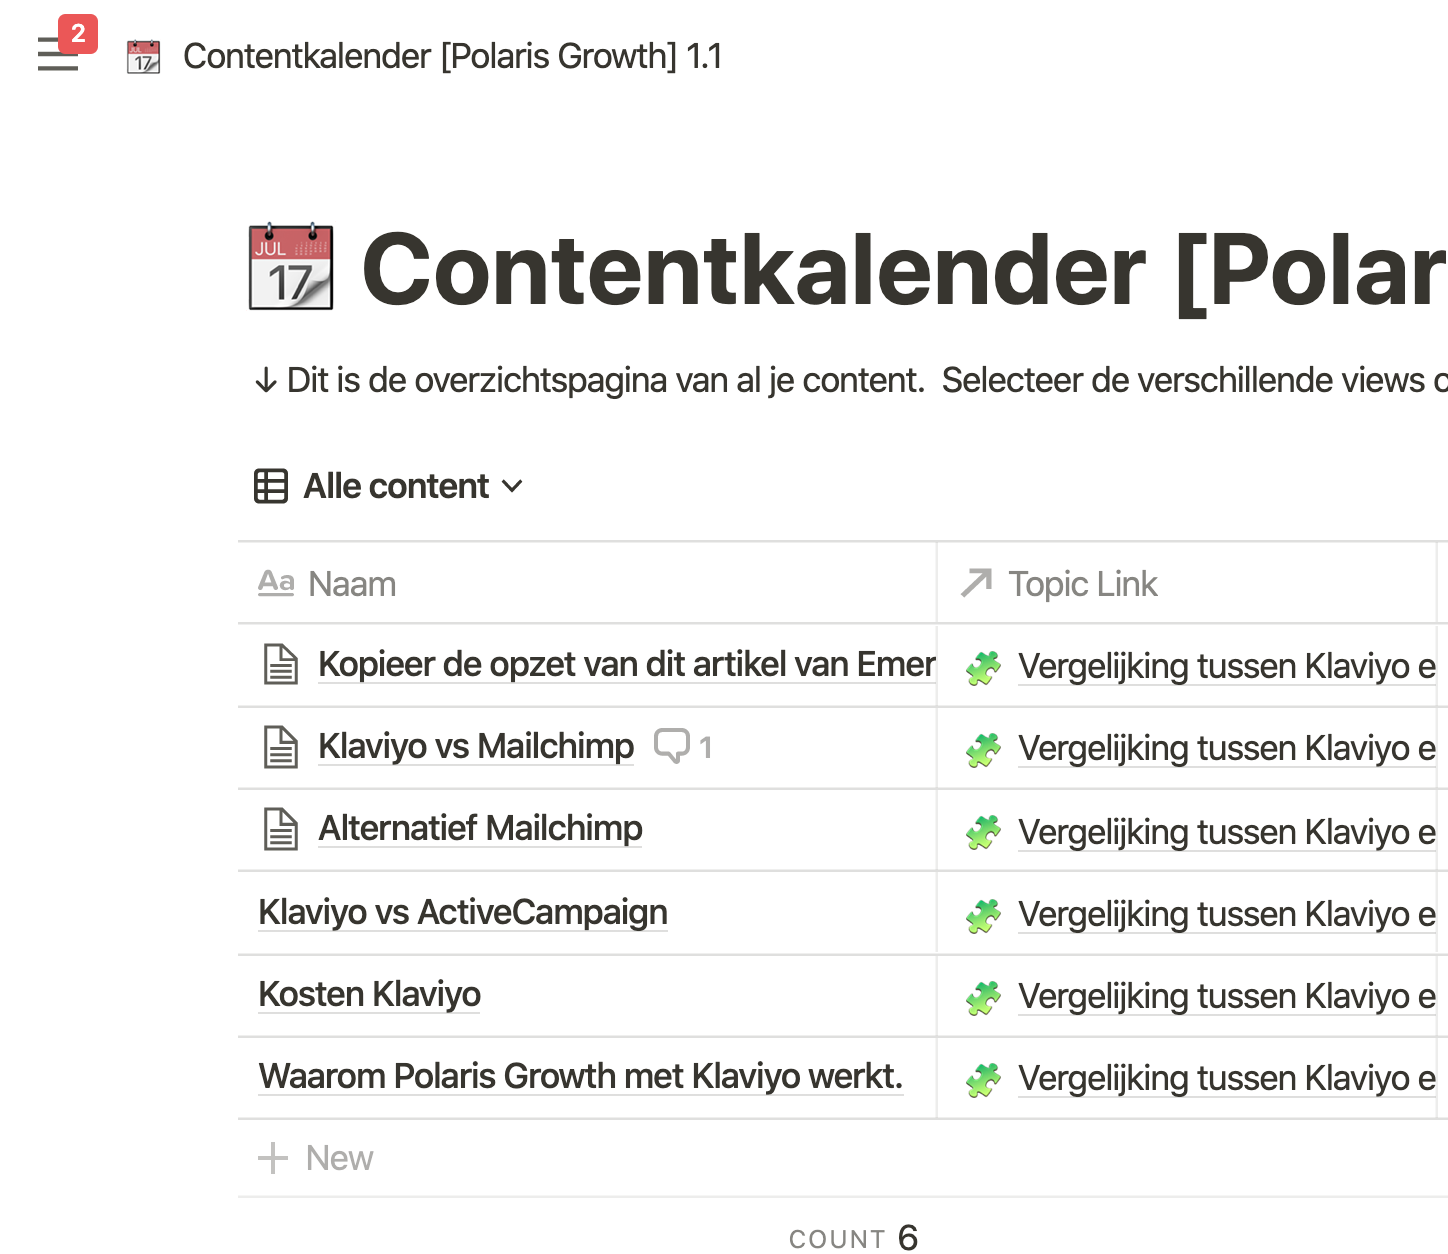
Task: Open the Klaviyo vs ActiveCampaign page
Action: 463,912
